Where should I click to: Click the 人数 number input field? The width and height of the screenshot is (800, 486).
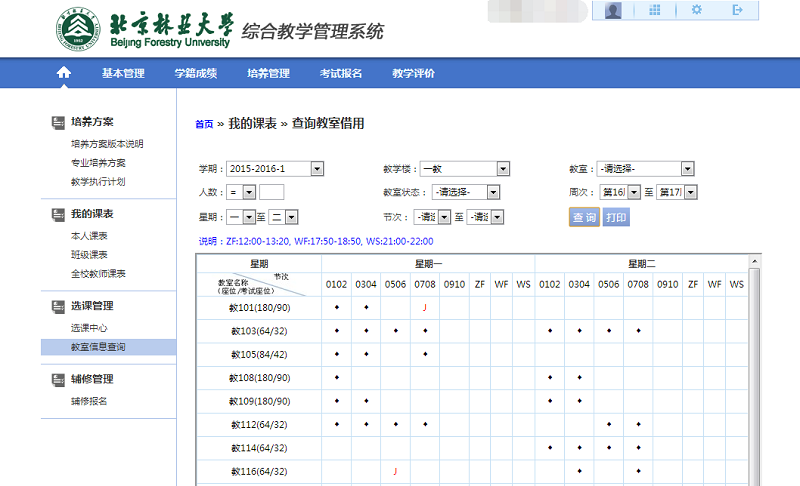(271, 192)
